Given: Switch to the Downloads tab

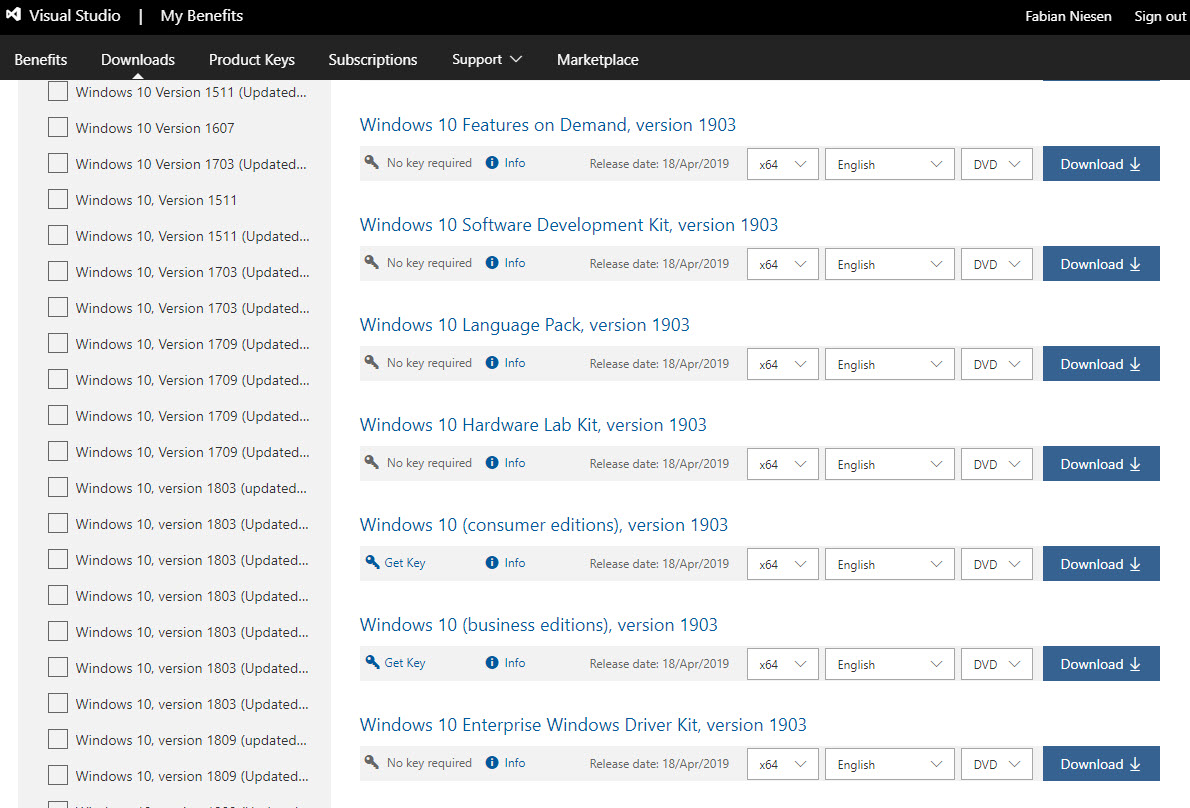Looking at the screenshot, I should coord(137,59).
